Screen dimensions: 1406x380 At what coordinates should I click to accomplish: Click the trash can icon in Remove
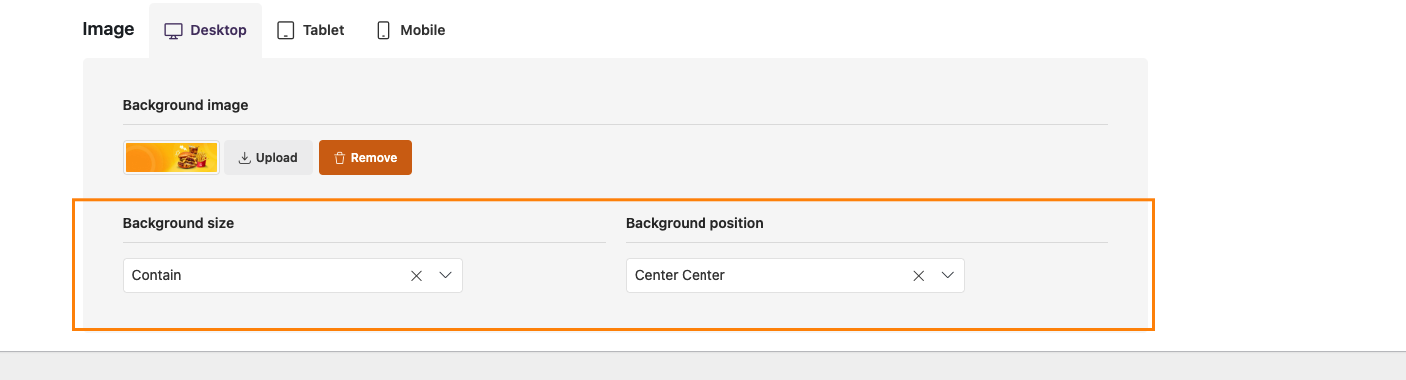340,158
